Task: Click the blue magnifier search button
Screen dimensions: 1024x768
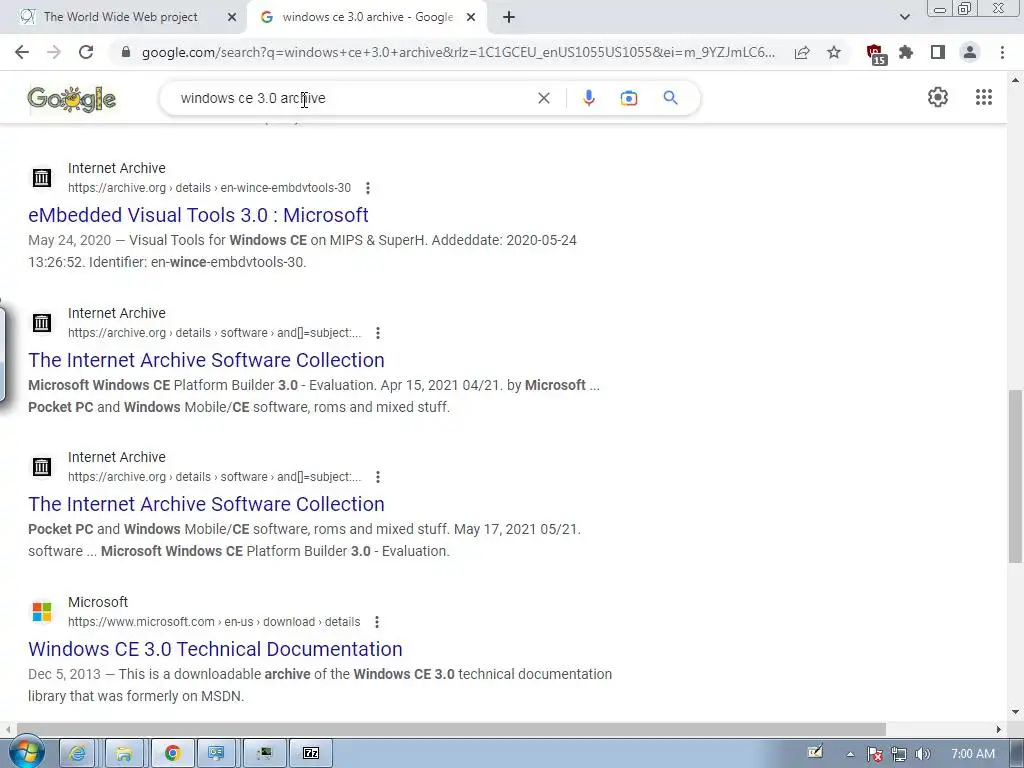Action: [670, 98]
